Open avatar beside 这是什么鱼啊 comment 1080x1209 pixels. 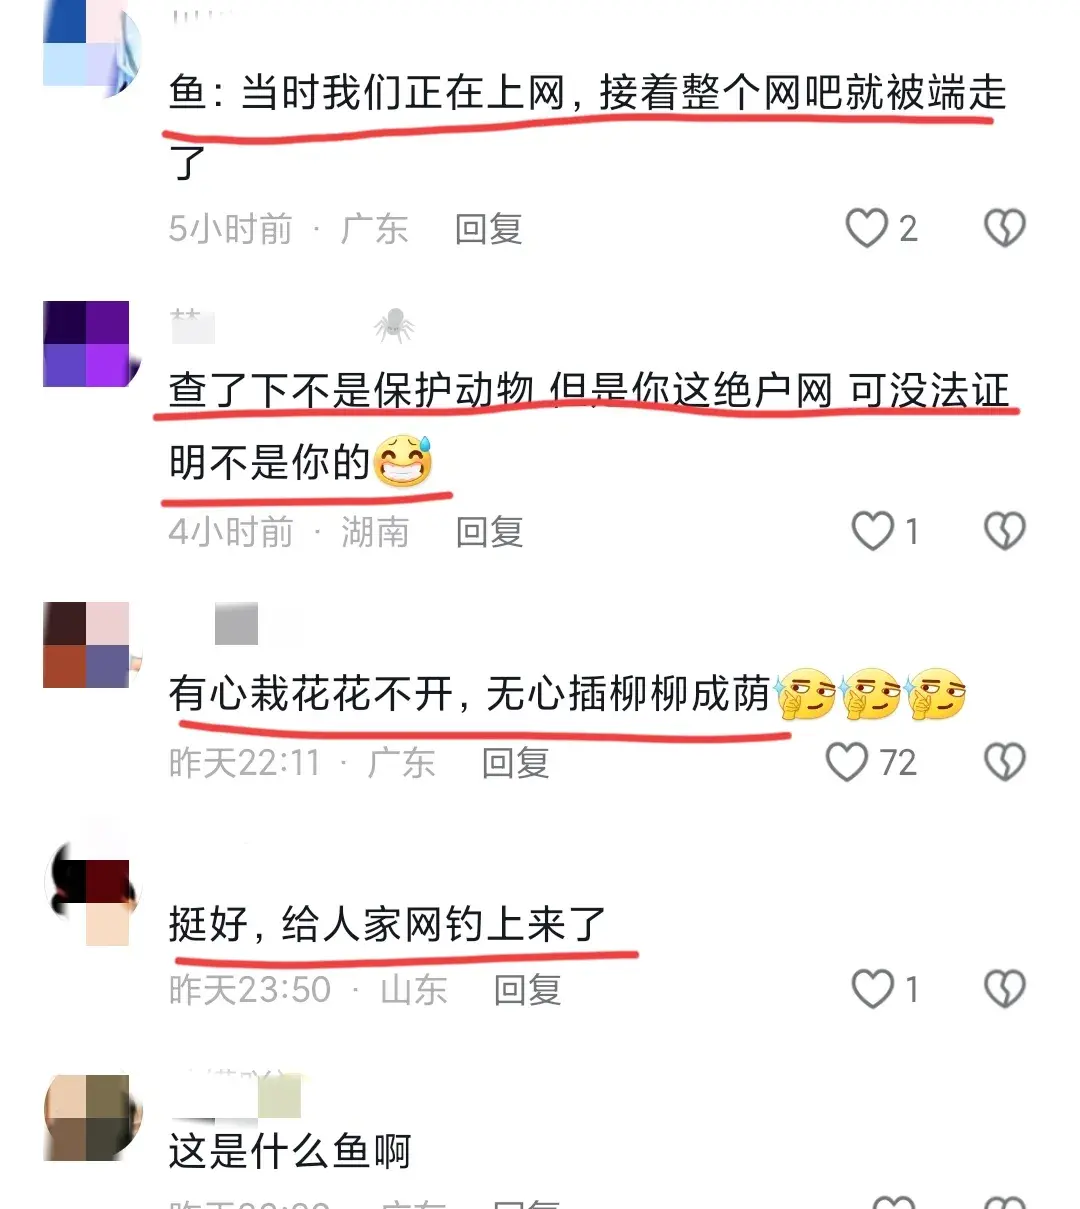click(92, 1118)
